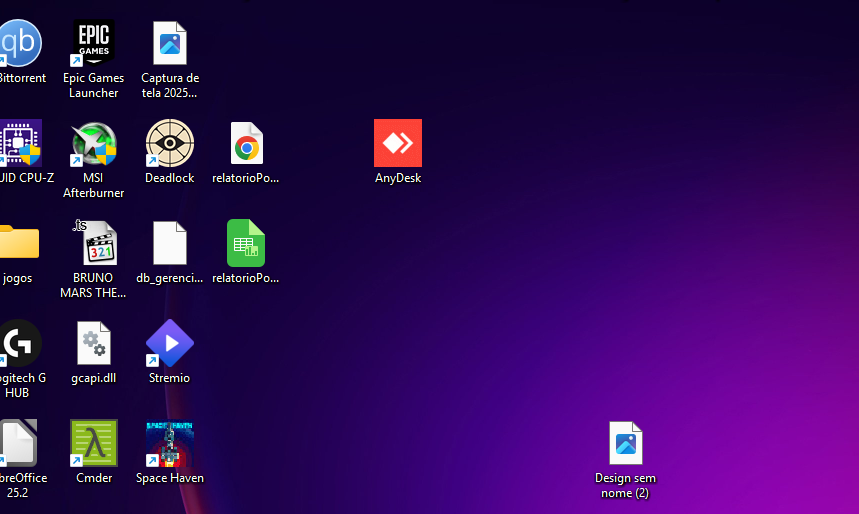
Task: Launch Epic Games Launcher shortcut
Action: click(x=94, y=44)
